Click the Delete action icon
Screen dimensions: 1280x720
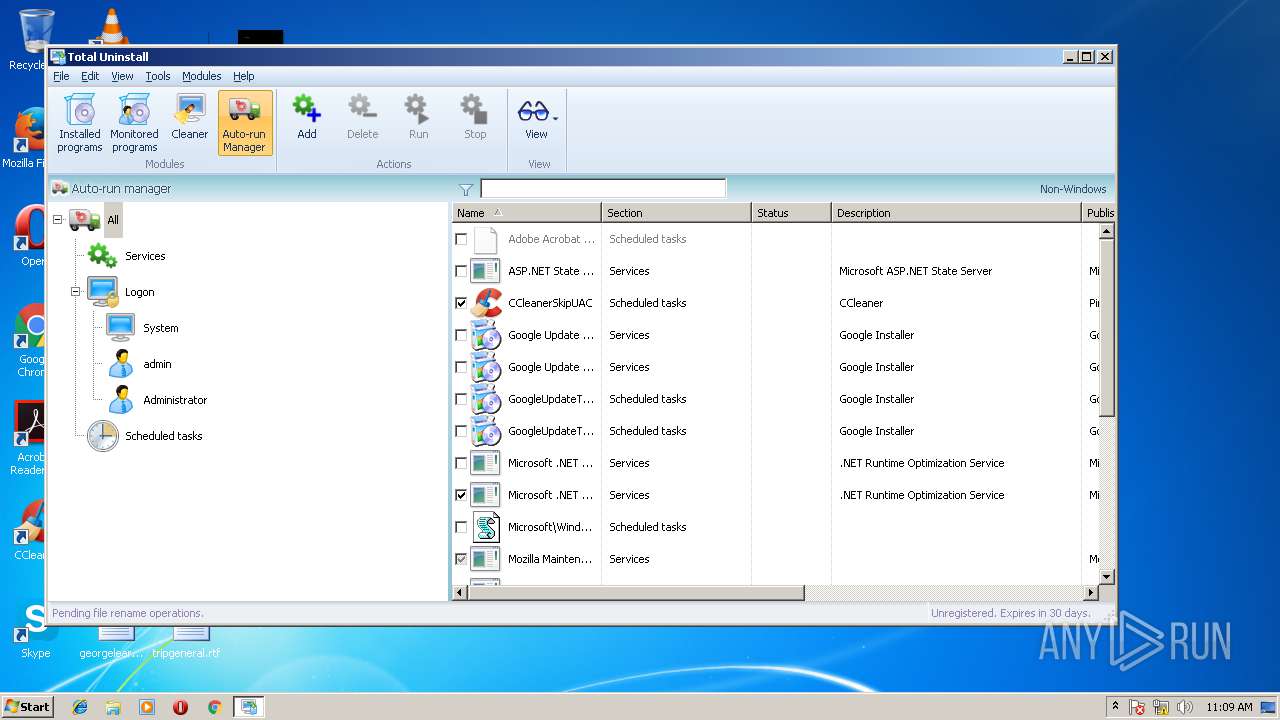tap(362, 109)
